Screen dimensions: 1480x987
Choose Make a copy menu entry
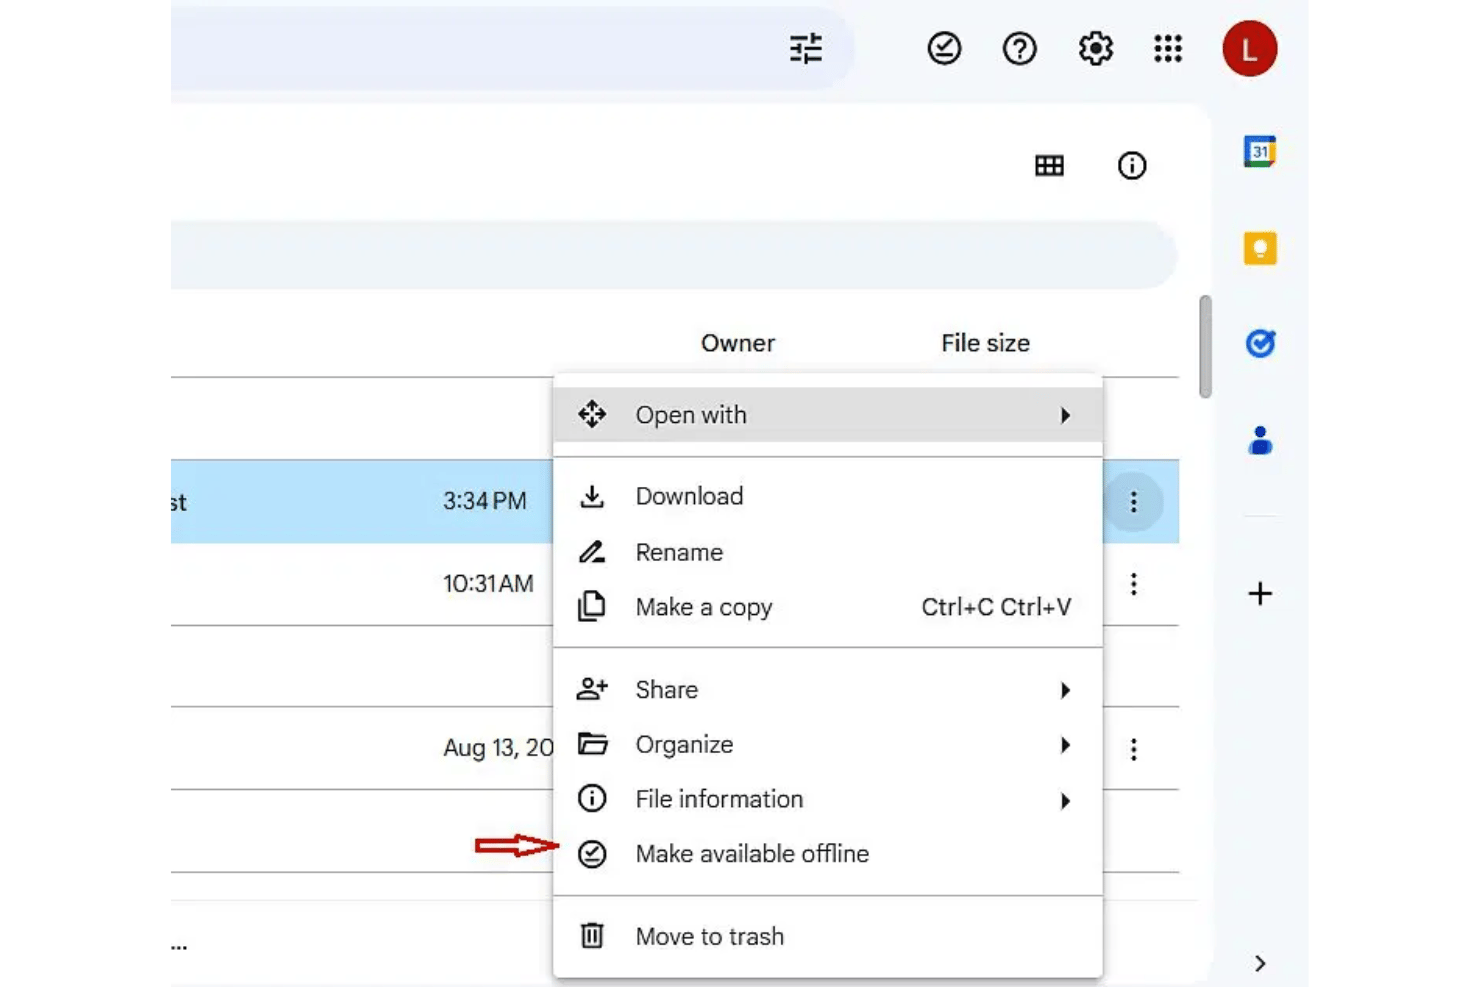828,607
